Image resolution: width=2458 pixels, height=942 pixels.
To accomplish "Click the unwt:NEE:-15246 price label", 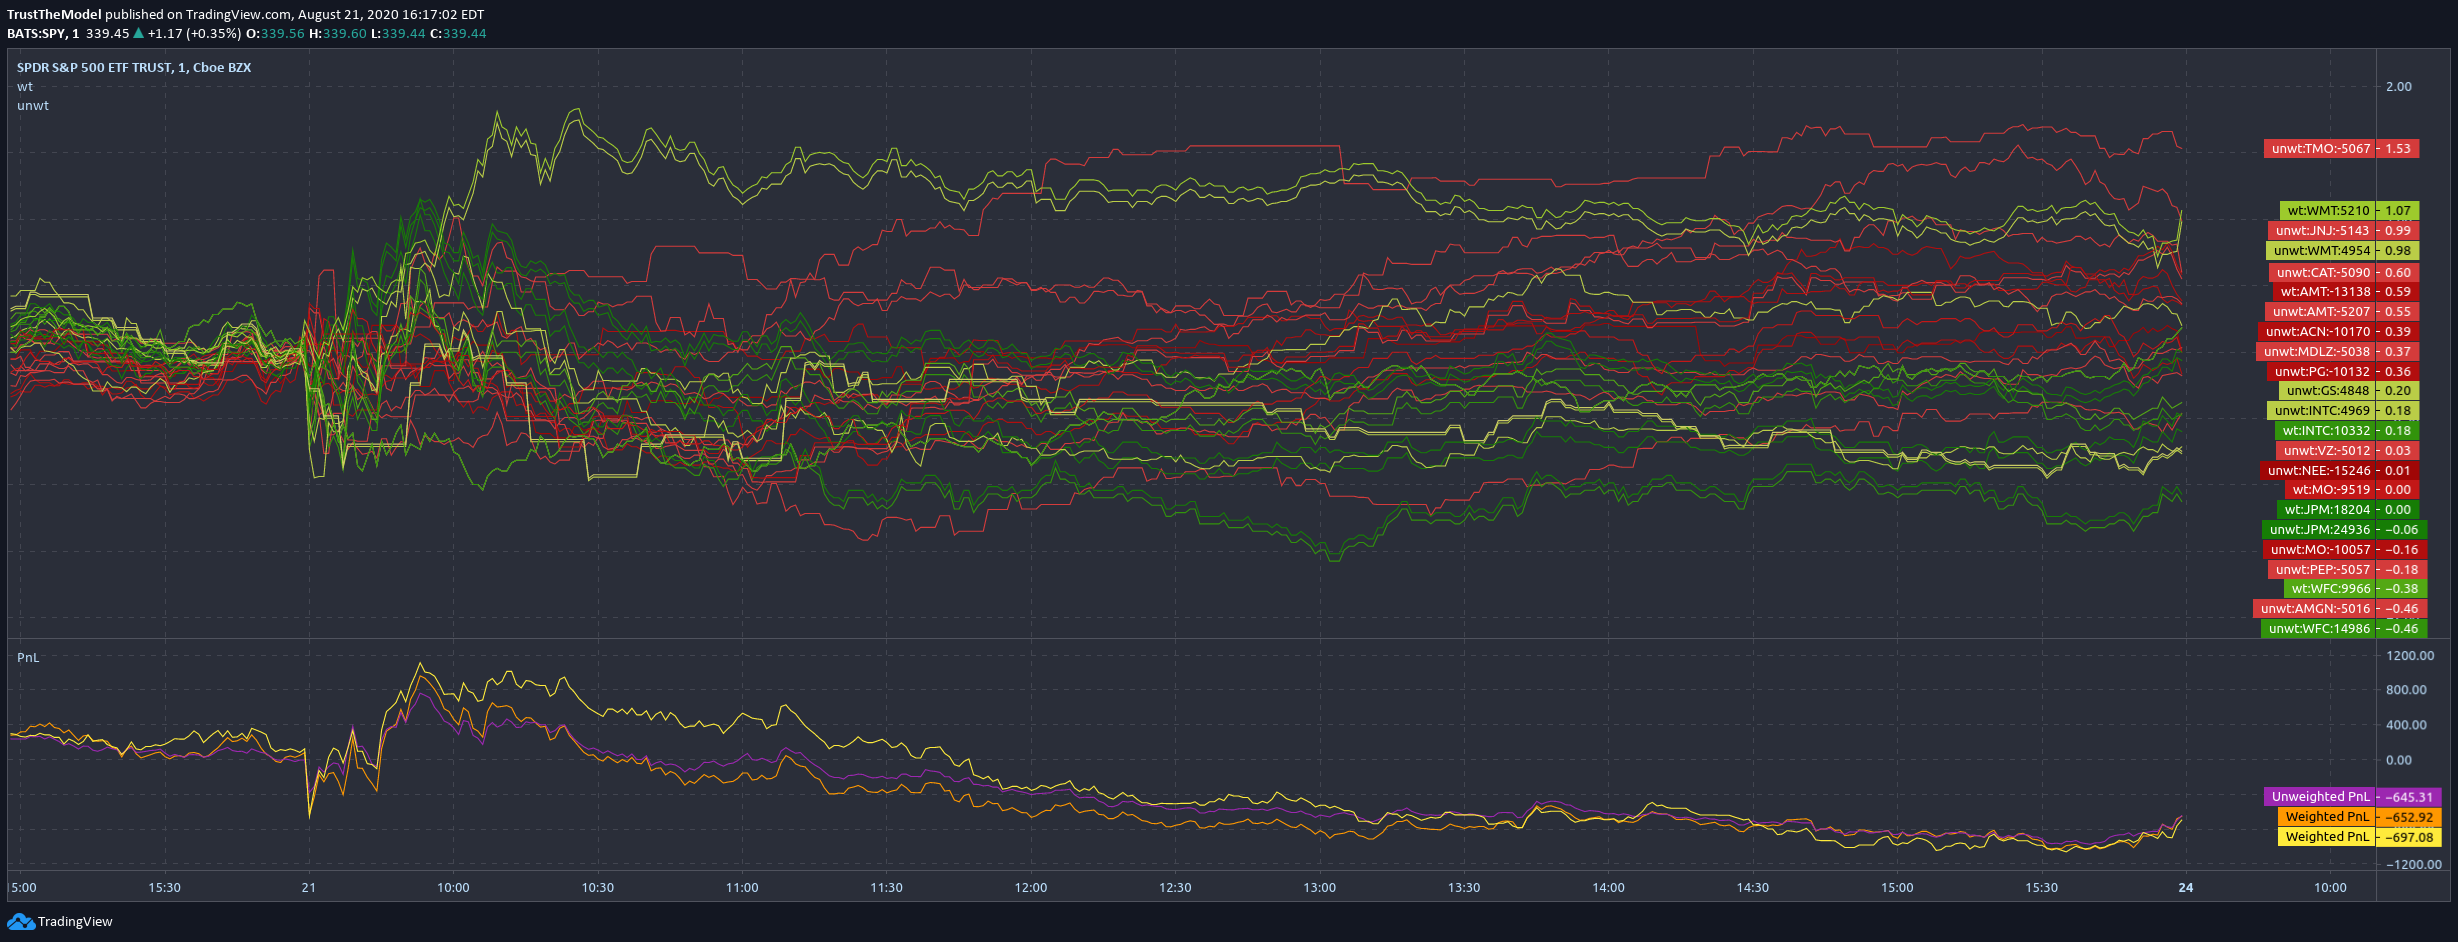I will pos(2339,471).
